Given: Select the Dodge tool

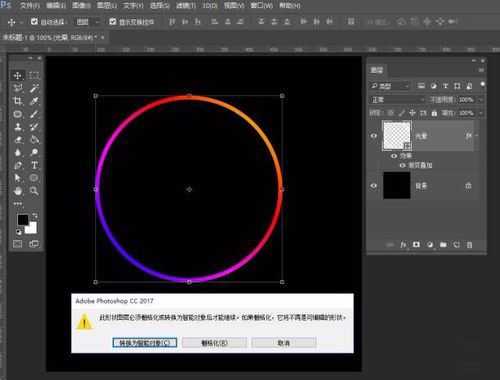Looking at the screenshot, I should [34, 152].
